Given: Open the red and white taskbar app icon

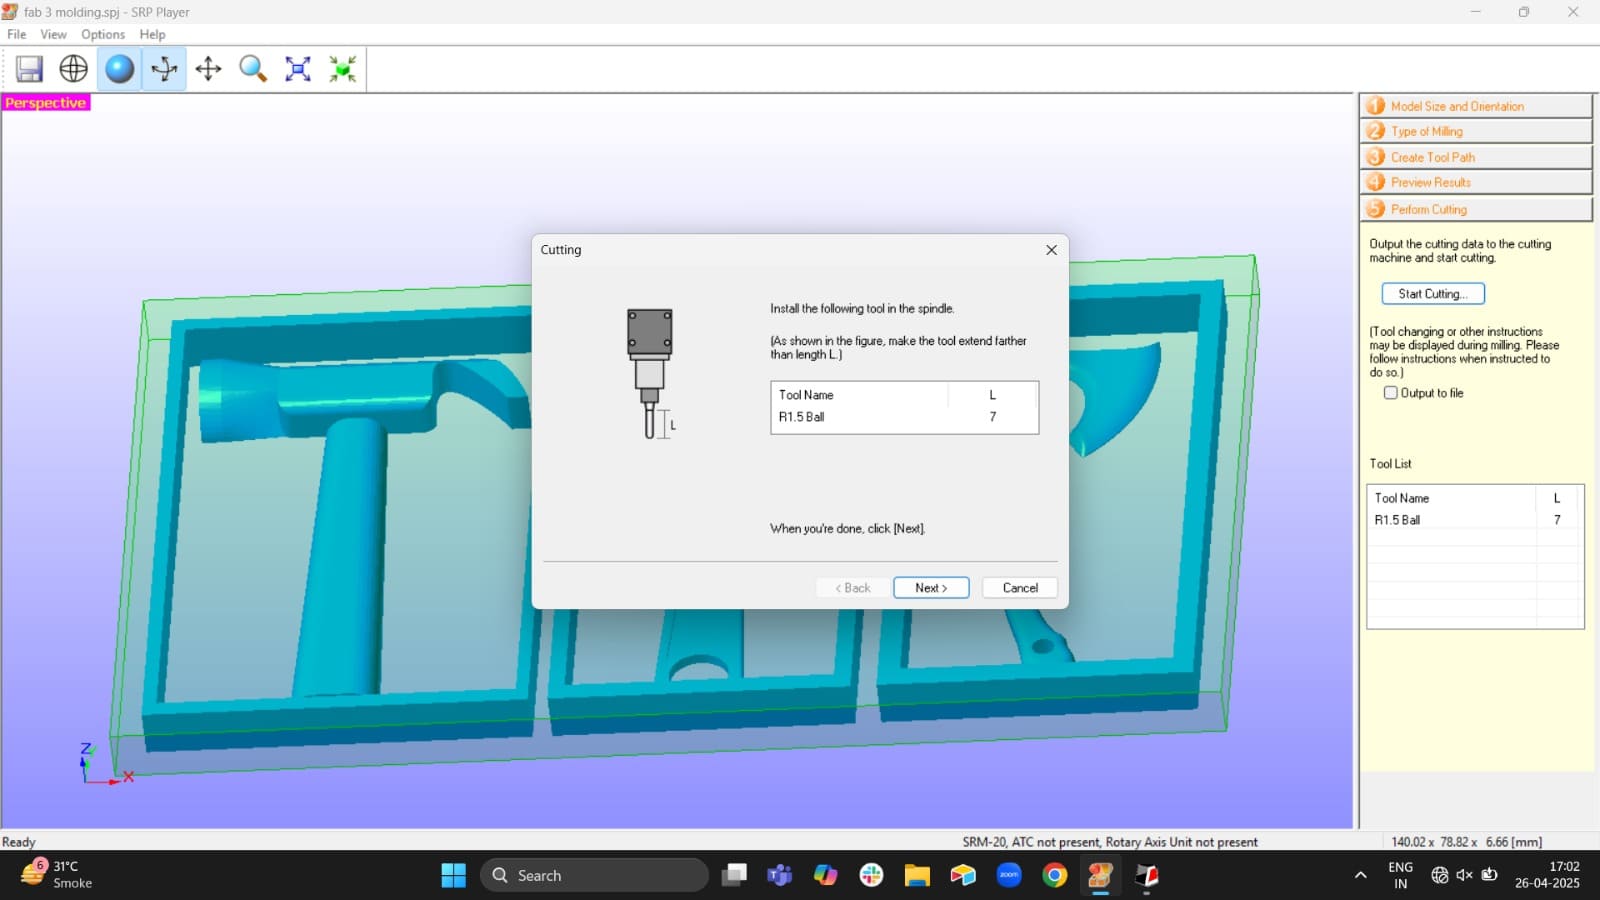Looking at the screenshot, I should (1146, 876).
